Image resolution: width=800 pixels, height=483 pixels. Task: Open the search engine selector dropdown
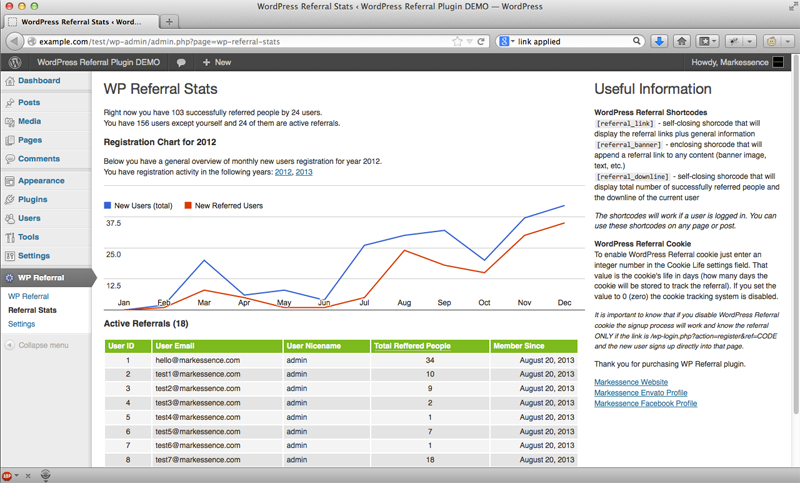tap(507, 41)
